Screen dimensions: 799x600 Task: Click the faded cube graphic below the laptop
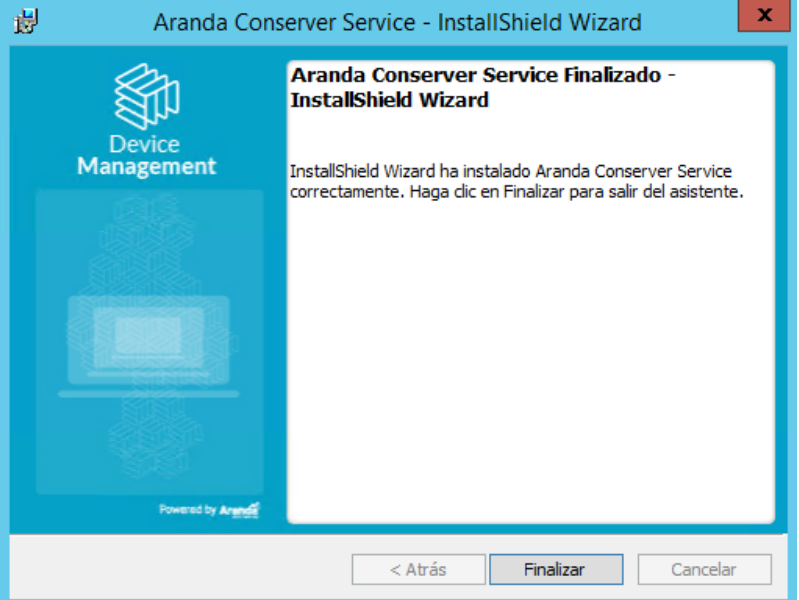[x=153, y=438]
